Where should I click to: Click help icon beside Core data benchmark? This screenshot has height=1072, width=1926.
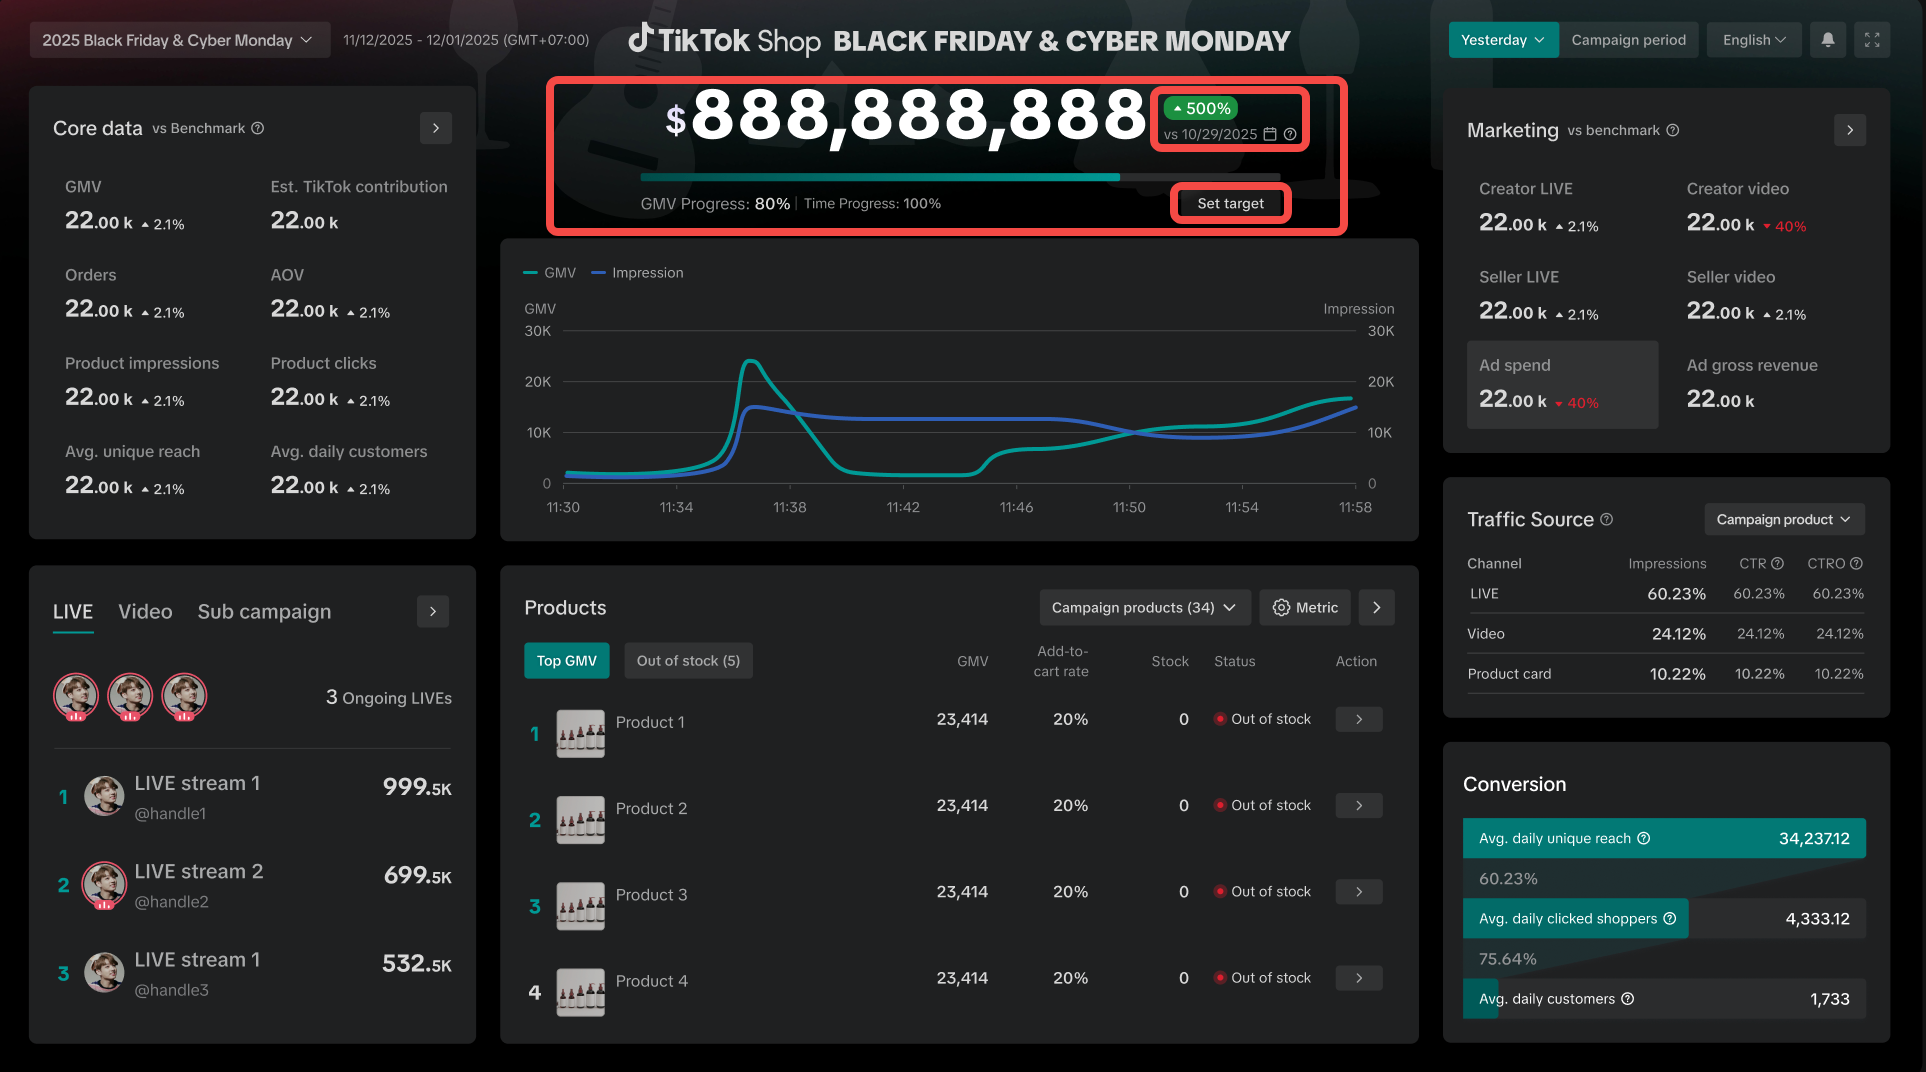click(258, 128)
